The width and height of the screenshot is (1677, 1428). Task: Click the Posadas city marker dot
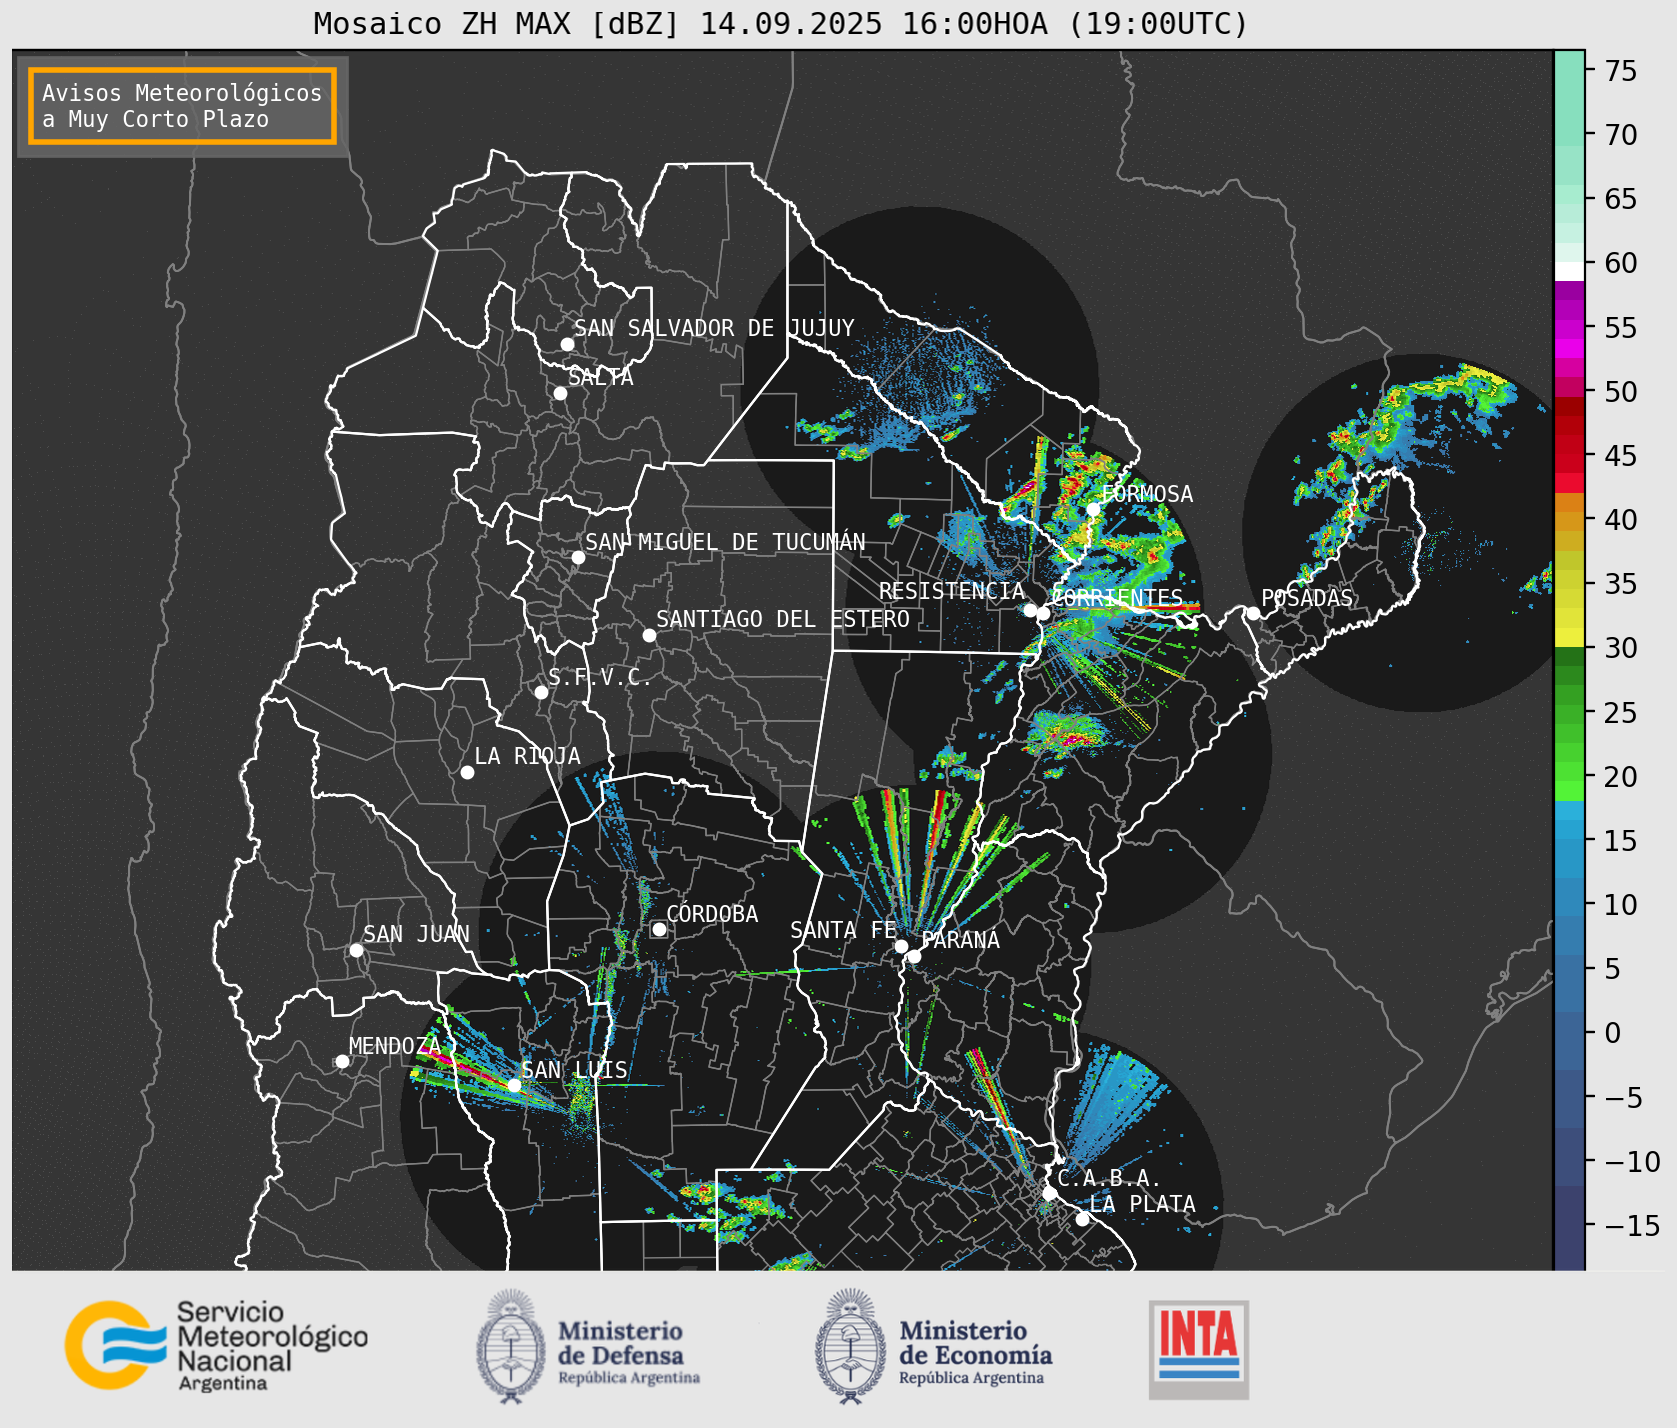(1253, 613)
